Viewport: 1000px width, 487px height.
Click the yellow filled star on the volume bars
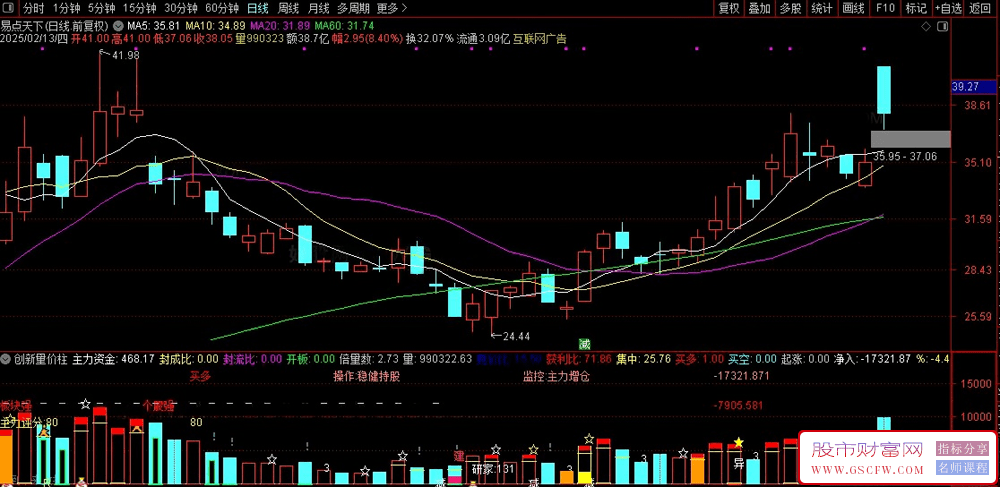coord(739,442)
